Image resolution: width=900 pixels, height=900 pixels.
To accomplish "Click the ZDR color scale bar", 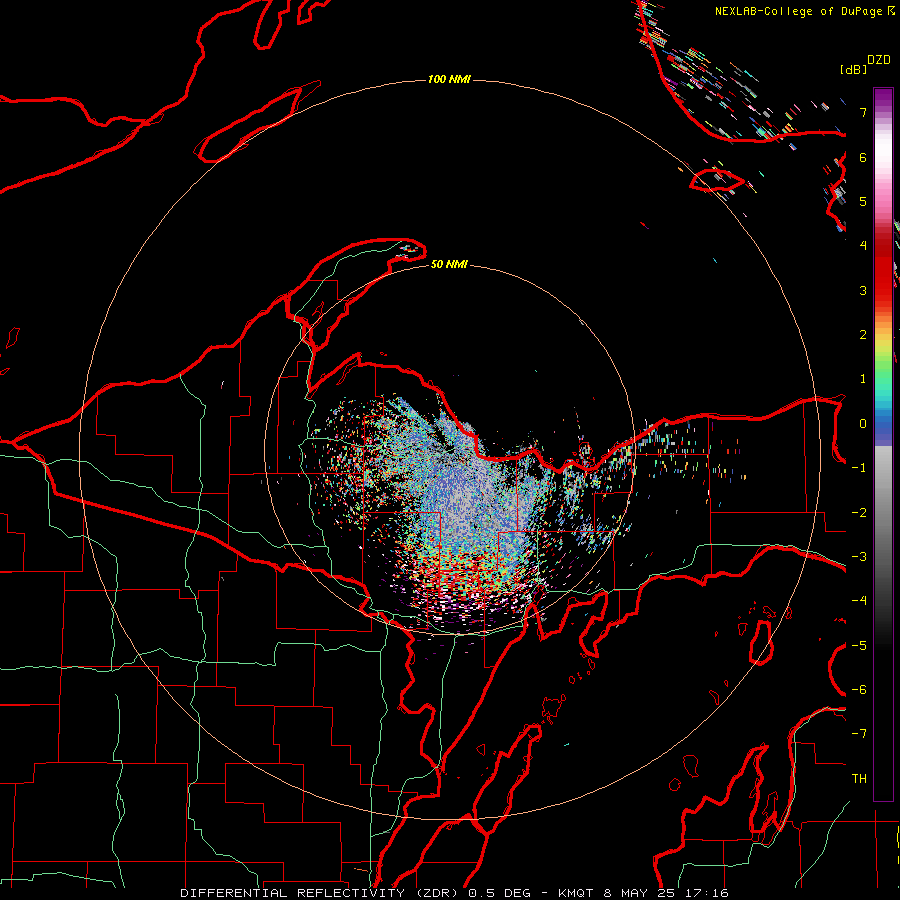I will [x=883, y=444].
